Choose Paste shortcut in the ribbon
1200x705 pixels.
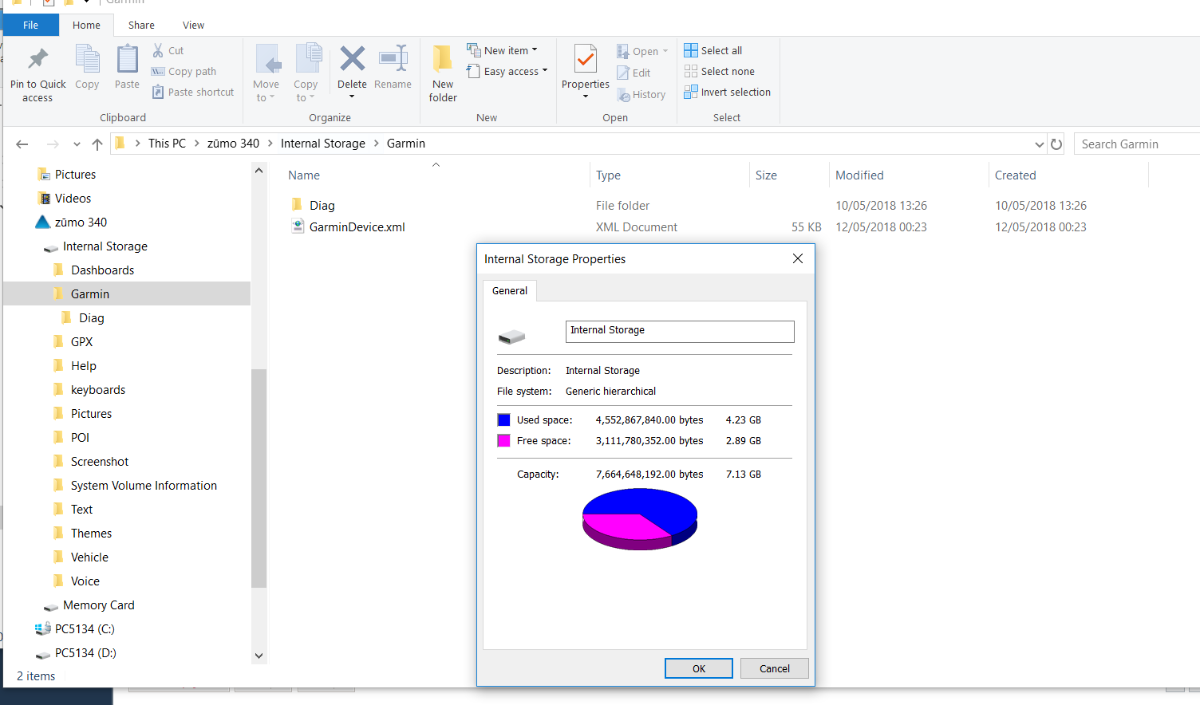(193, 92)
